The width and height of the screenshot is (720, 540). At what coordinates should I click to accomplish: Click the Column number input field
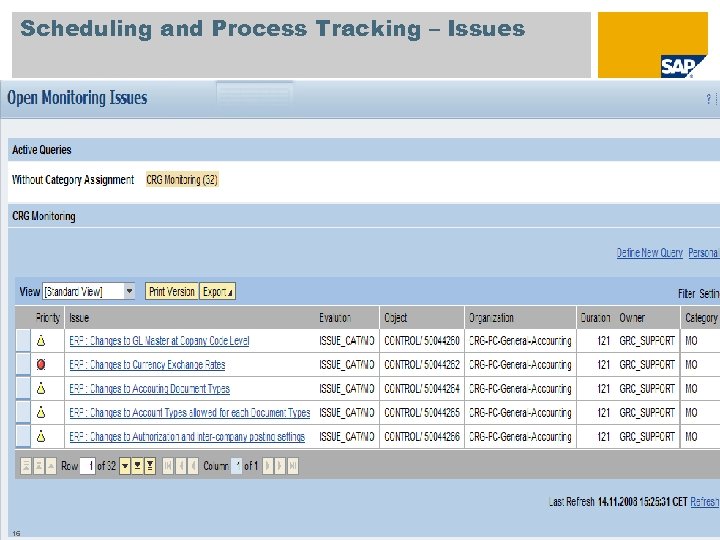(236, 466)
